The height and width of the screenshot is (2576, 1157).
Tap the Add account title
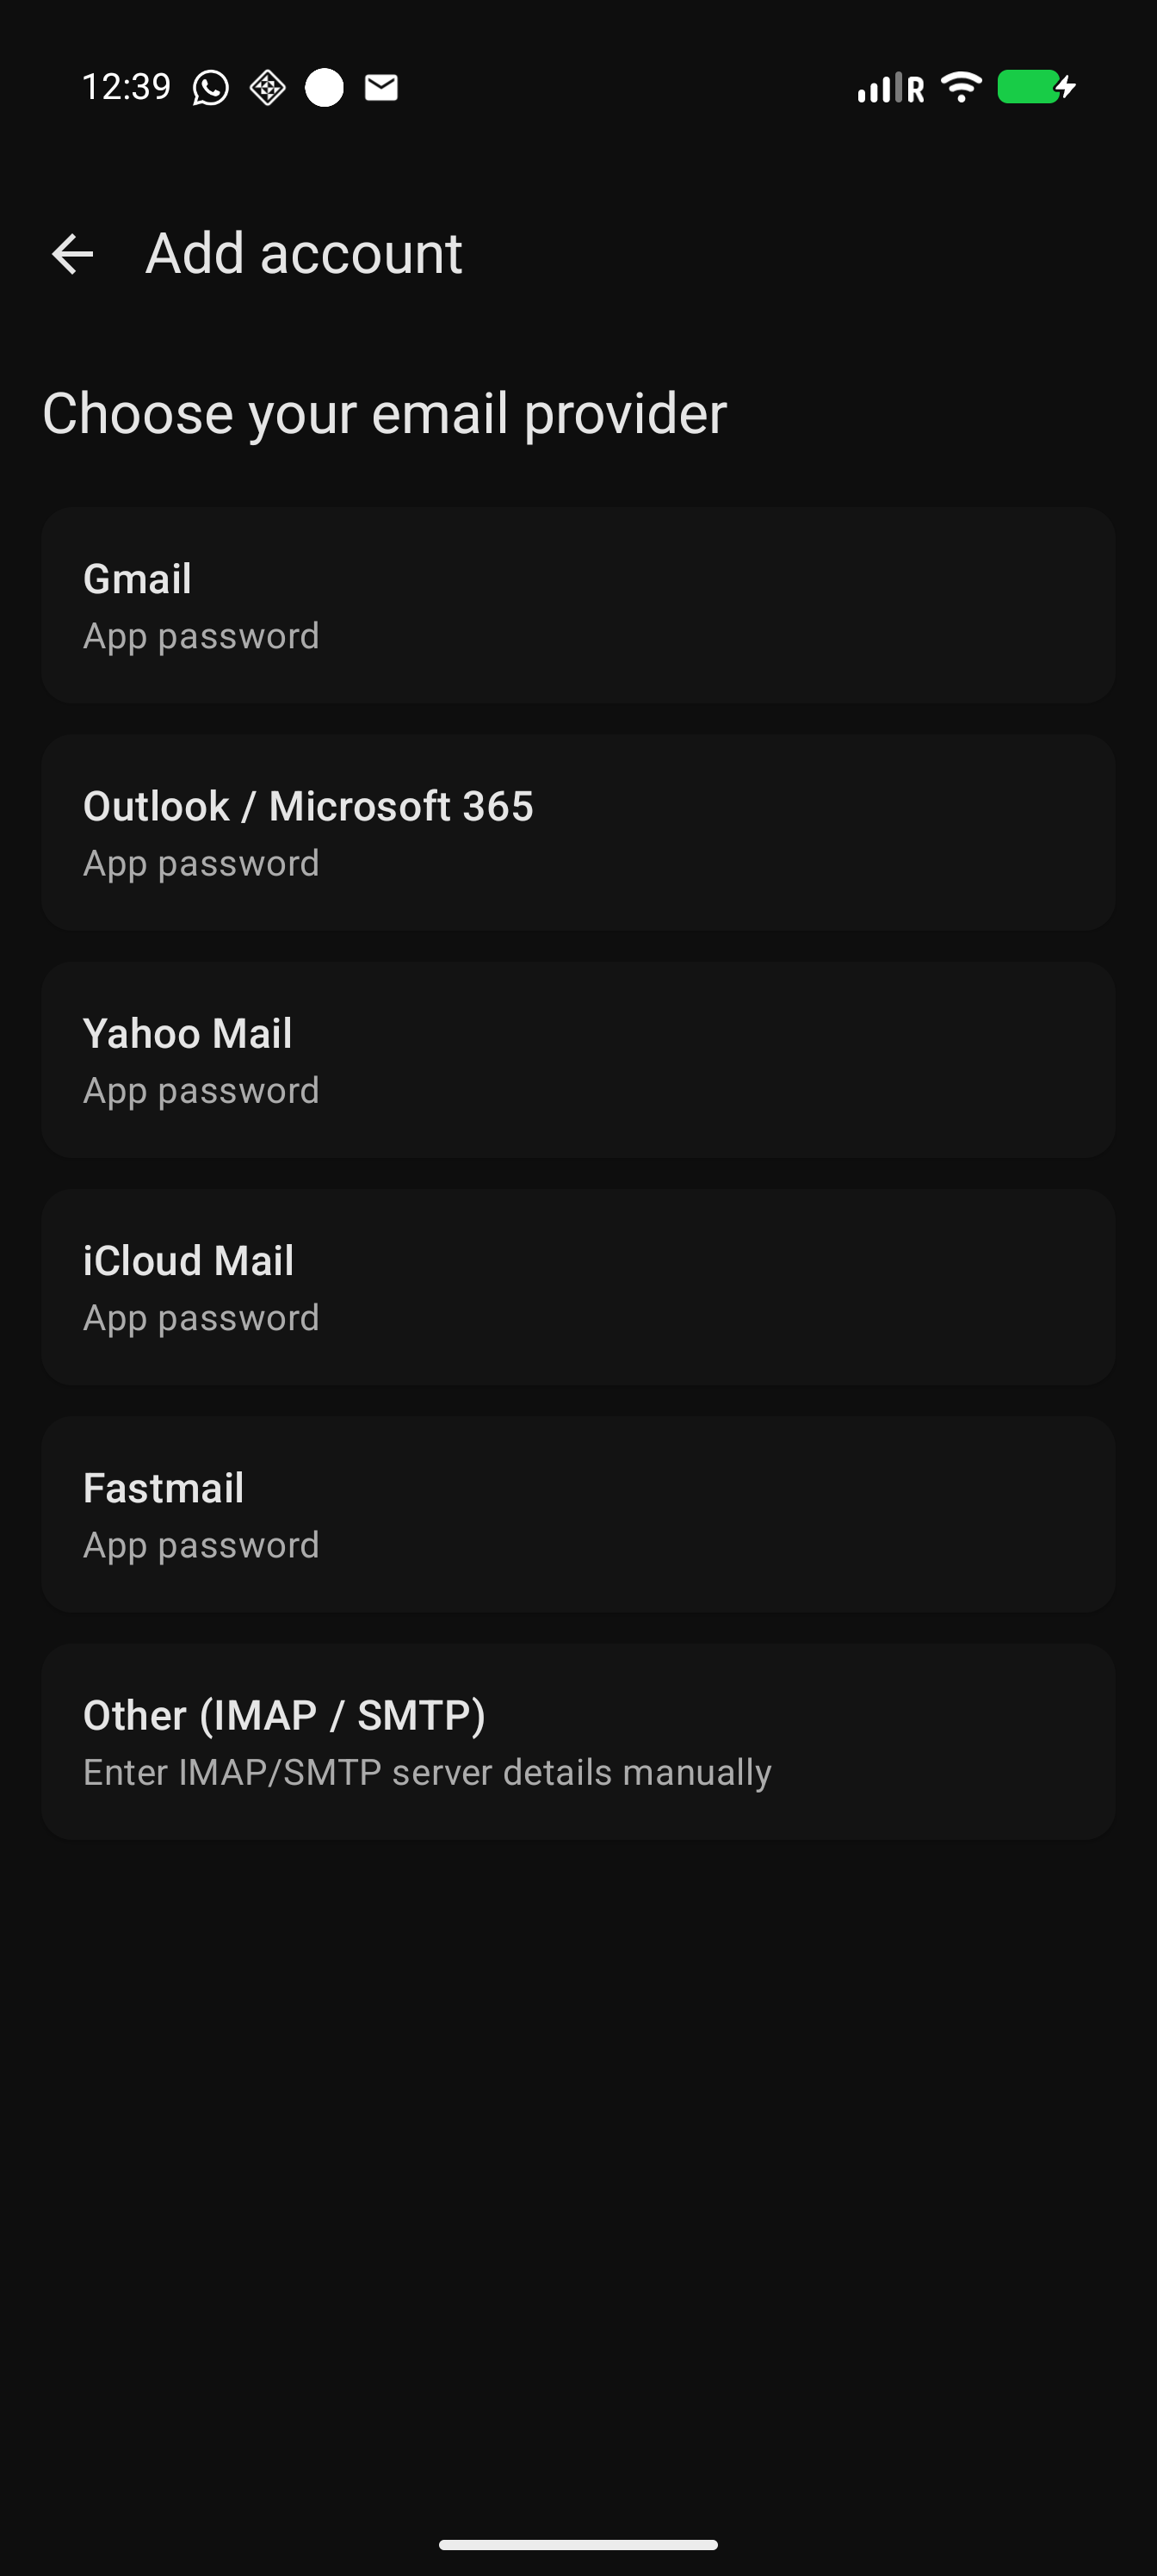[304, 253]
